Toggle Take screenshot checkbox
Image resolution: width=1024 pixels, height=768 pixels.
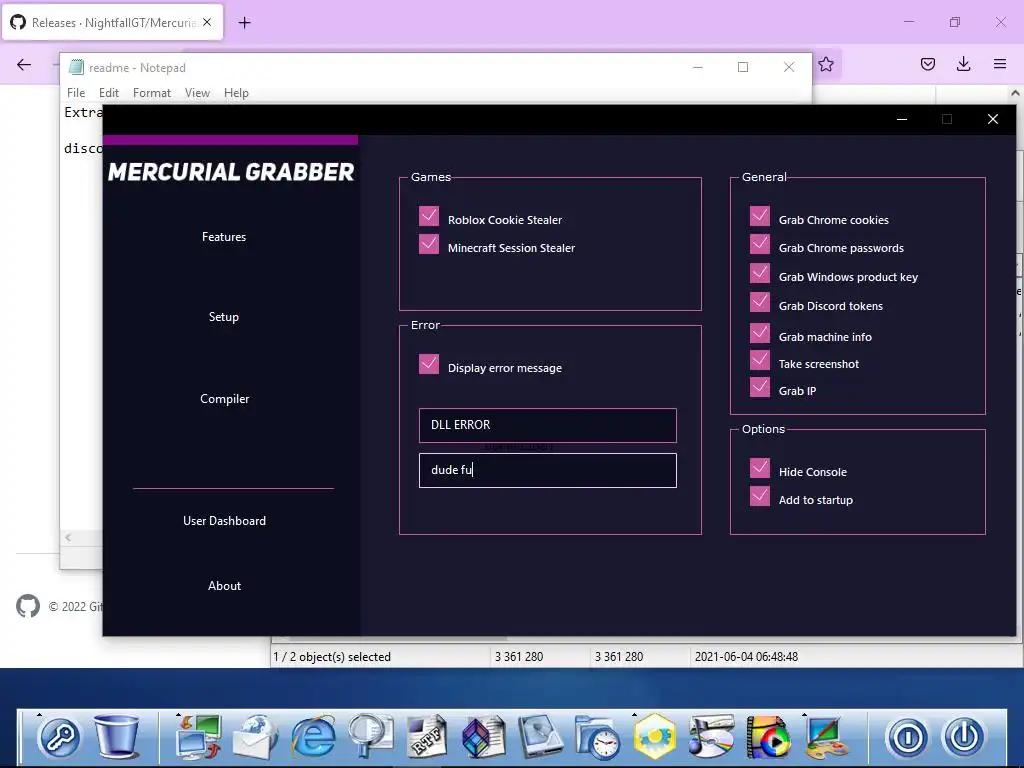760,360
